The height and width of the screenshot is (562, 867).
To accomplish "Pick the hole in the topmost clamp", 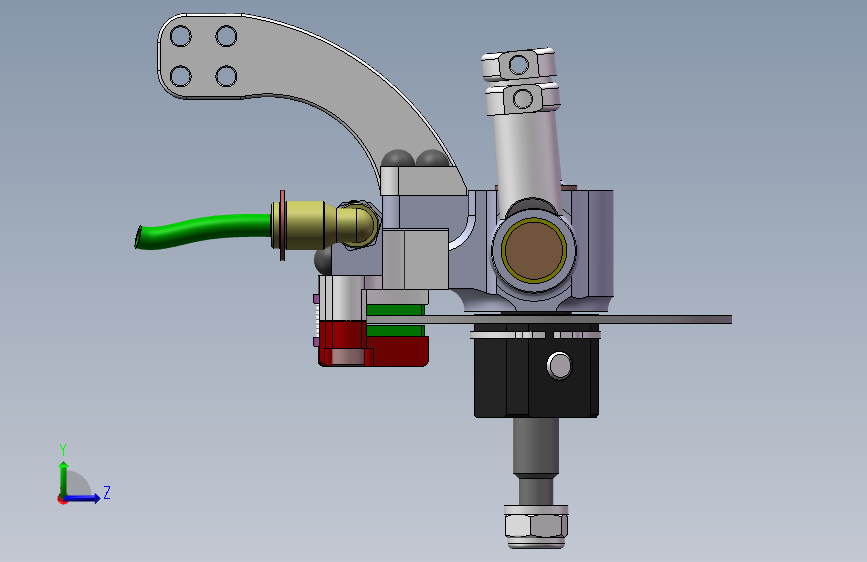I will (518, 65).
